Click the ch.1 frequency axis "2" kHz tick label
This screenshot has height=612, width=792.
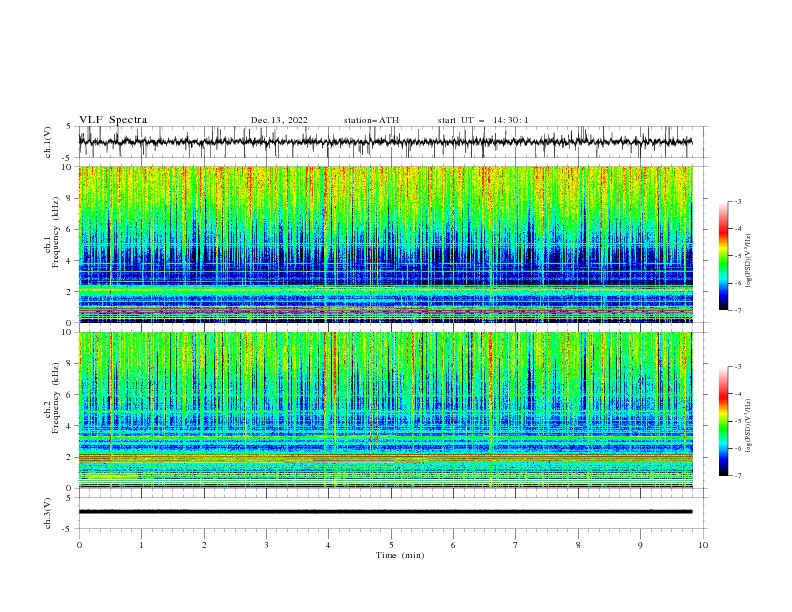click(69, 291)
